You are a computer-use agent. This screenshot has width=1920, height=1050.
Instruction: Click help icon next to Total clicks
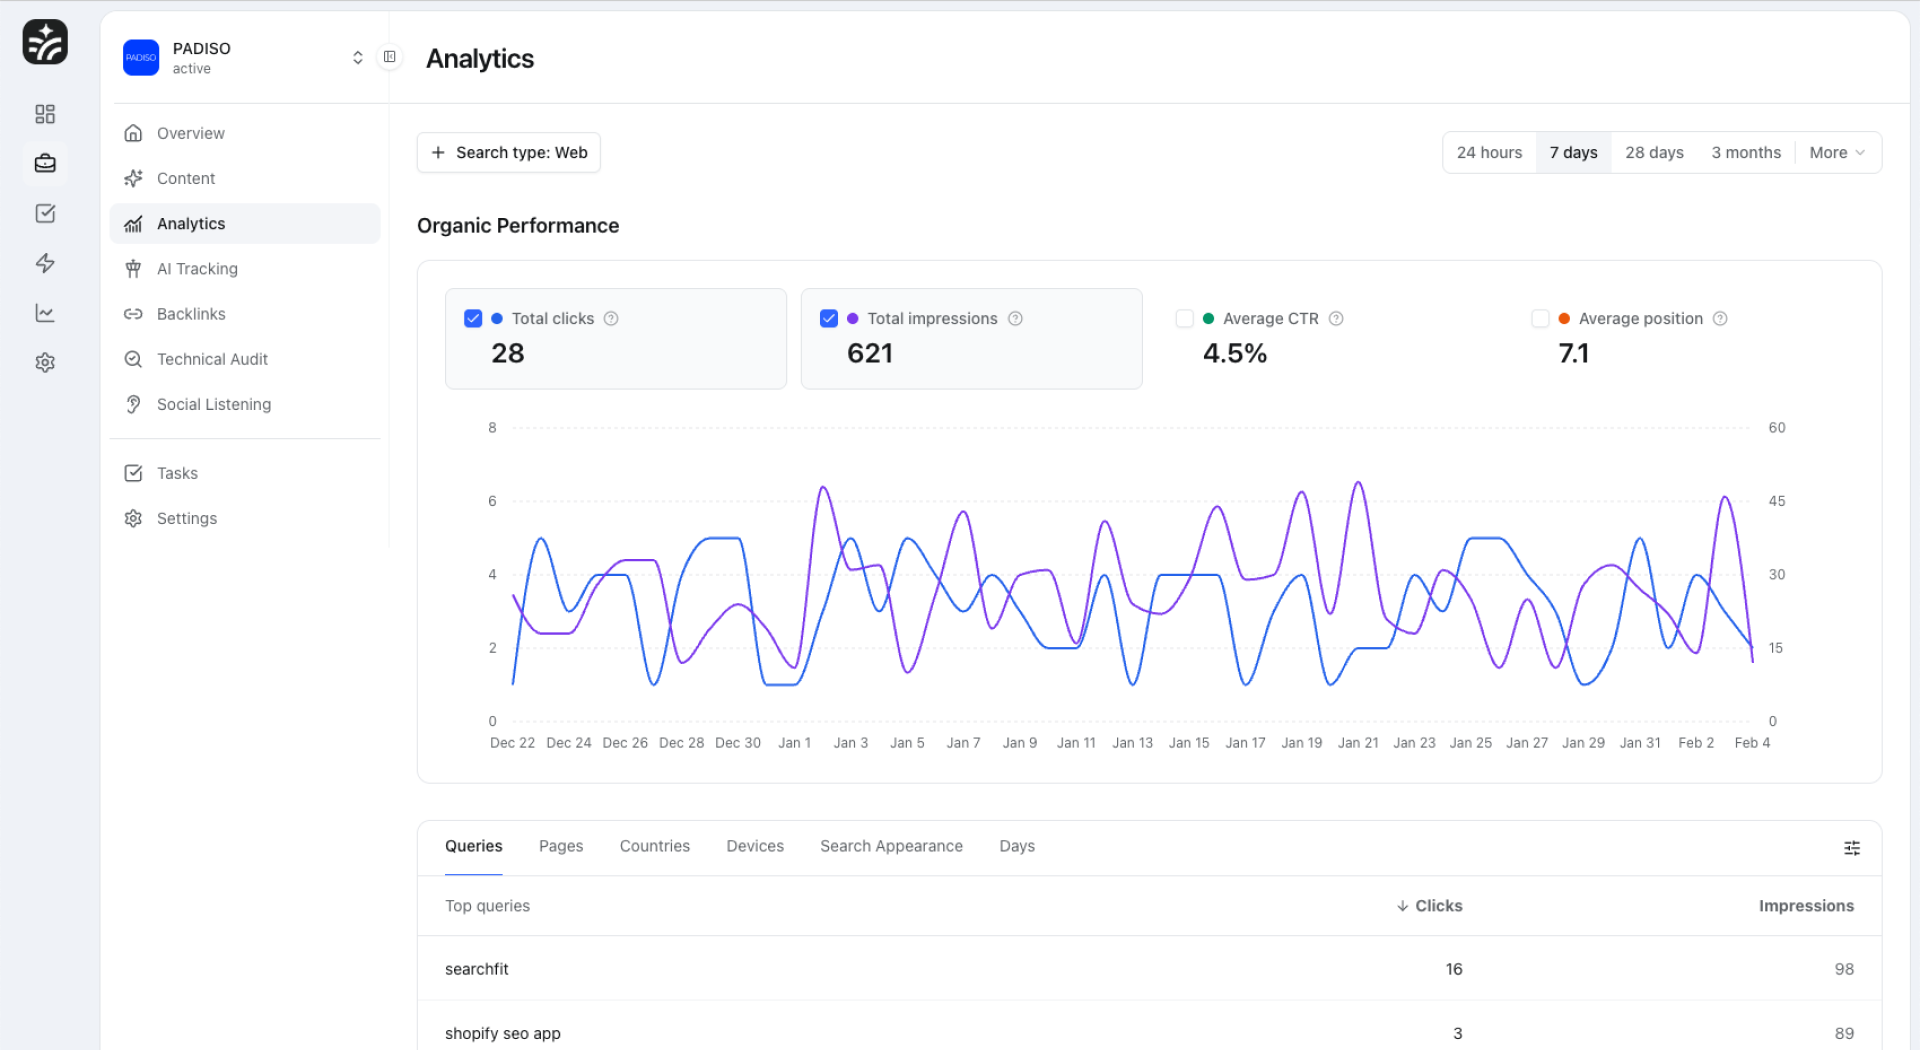pyautogui.click(x=611, y=319)
